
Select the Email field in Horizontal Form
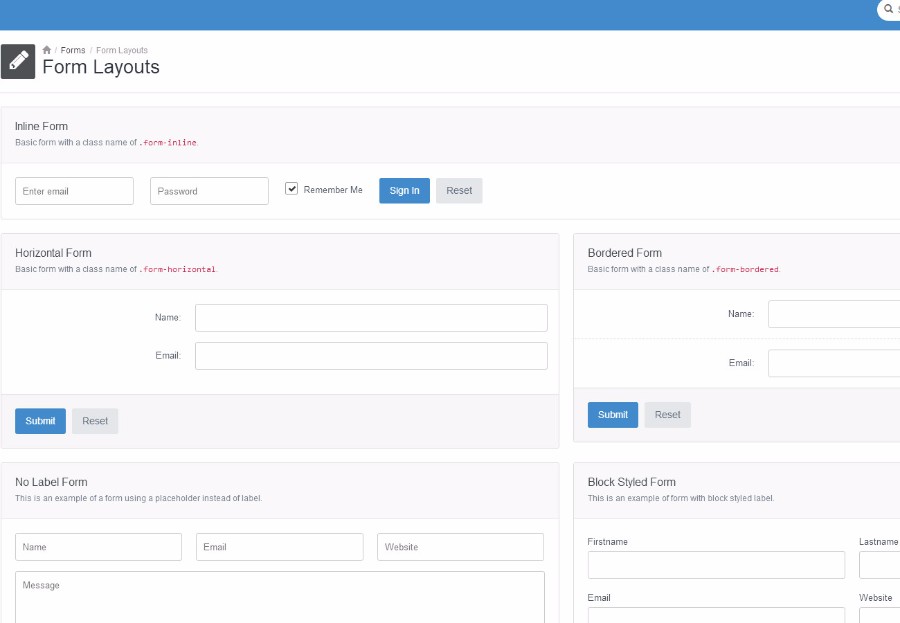click(371, 356)
